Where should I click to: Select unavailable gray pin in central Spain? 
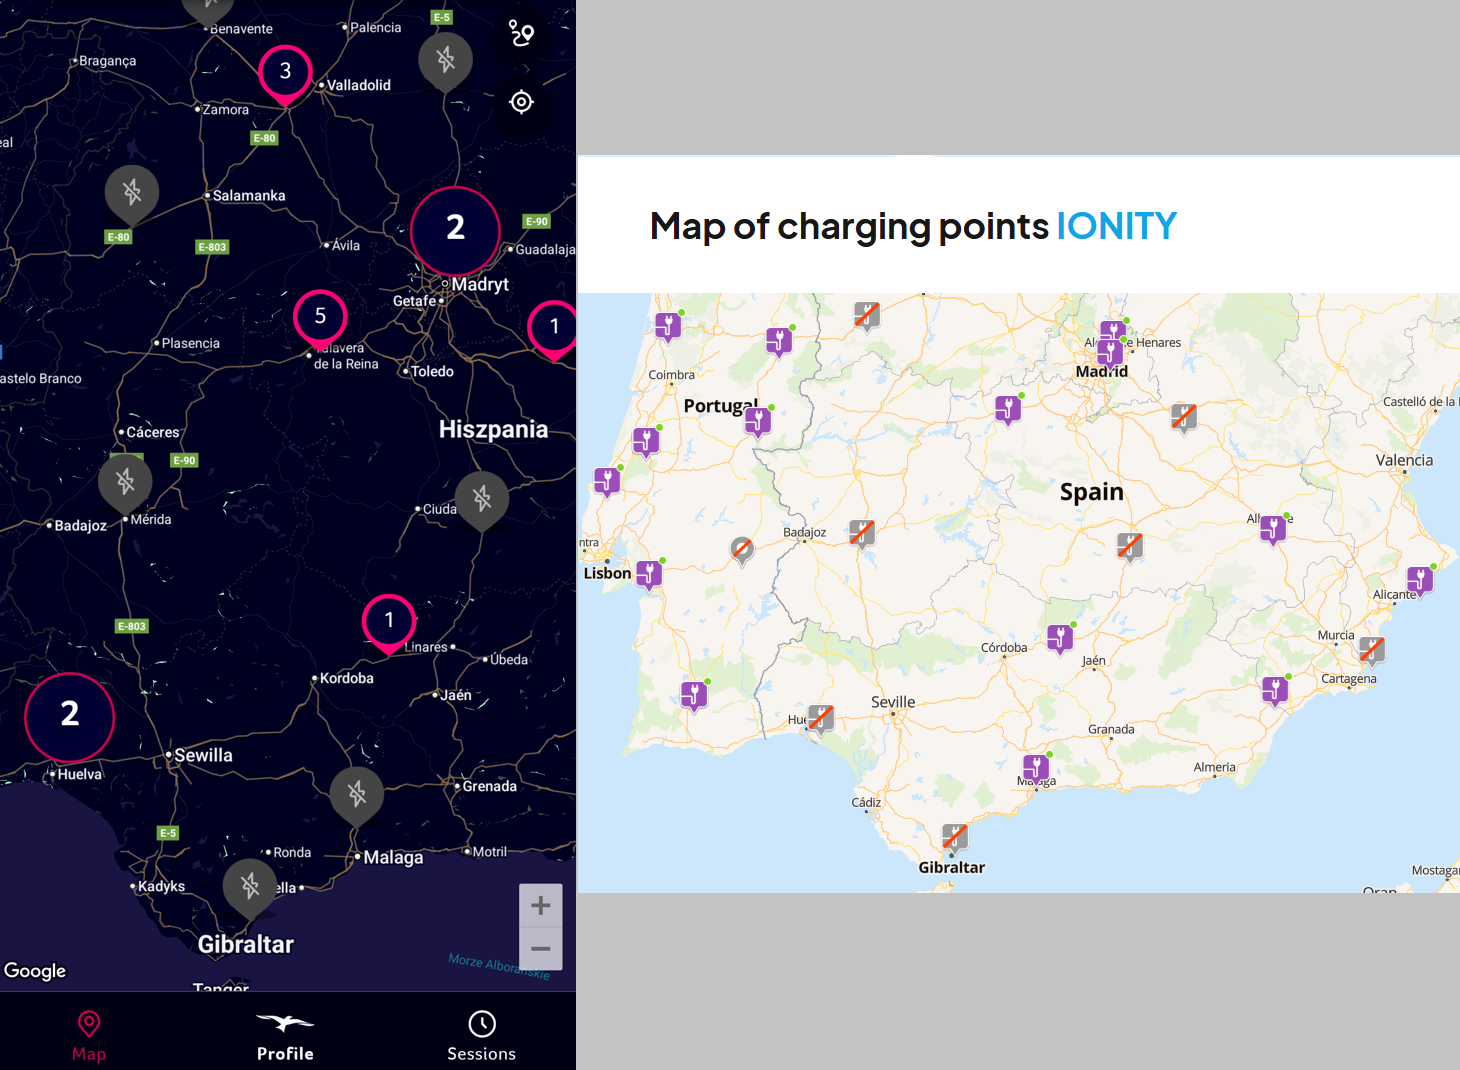pos(1130,547)
